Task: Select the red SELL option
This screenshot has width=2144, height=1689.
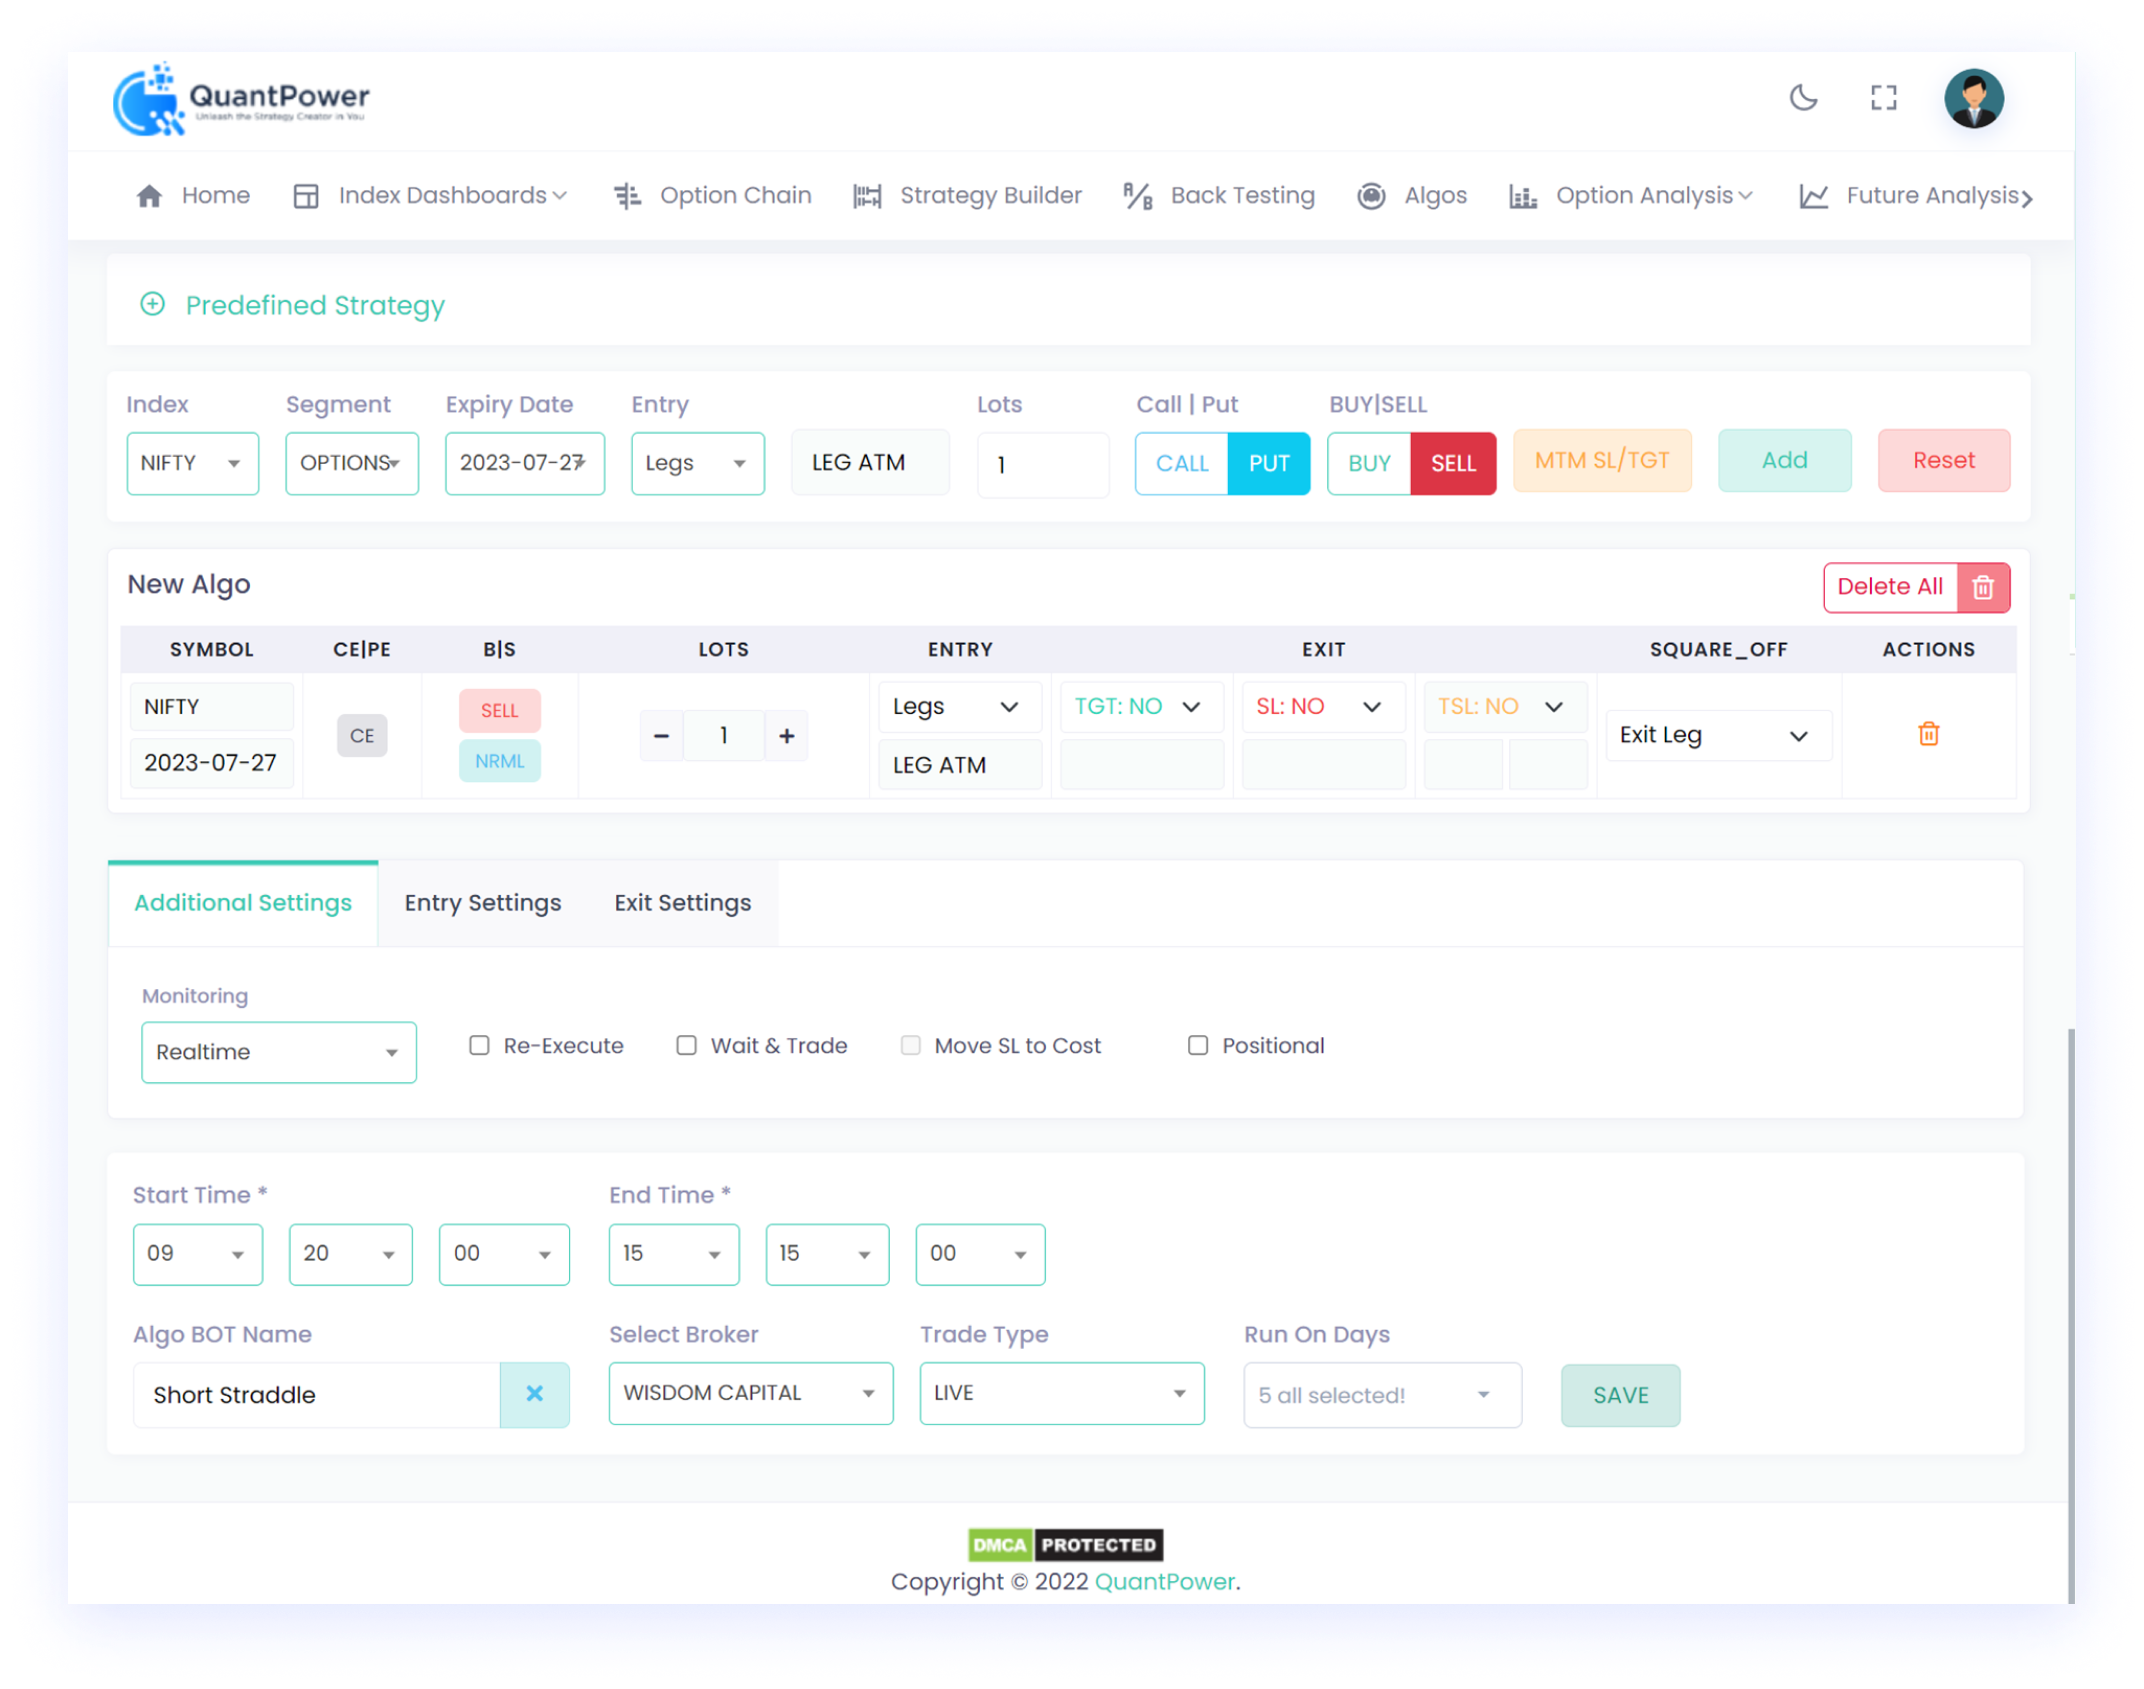Action: [x=1452, y=463]
